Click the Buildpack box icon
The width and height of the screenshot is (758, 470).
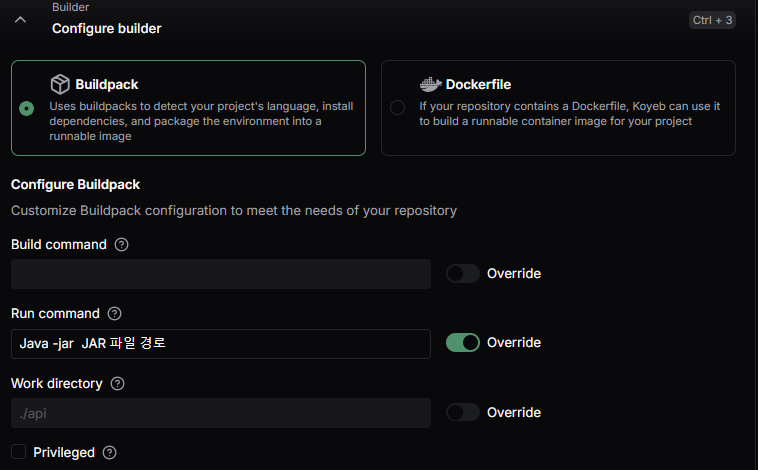coord(60,84)
